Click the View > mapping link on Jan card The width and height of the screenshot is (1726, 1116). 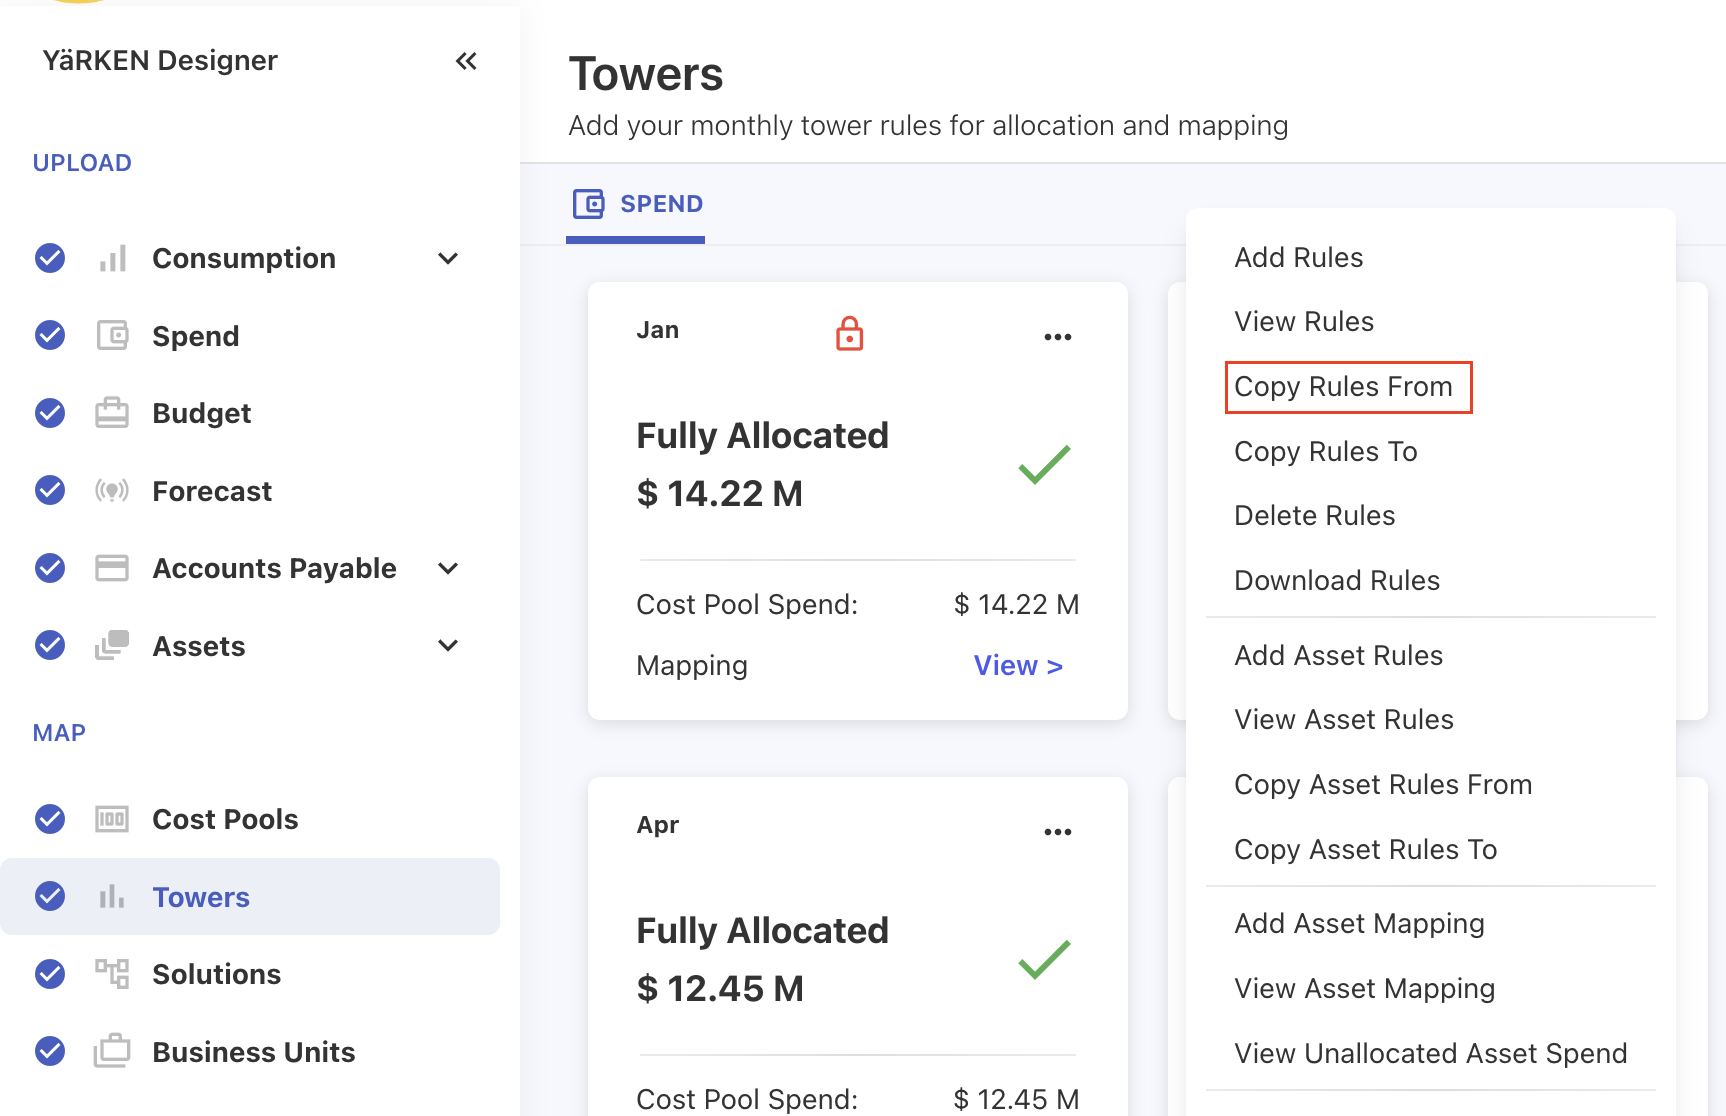click(1017, 666)
